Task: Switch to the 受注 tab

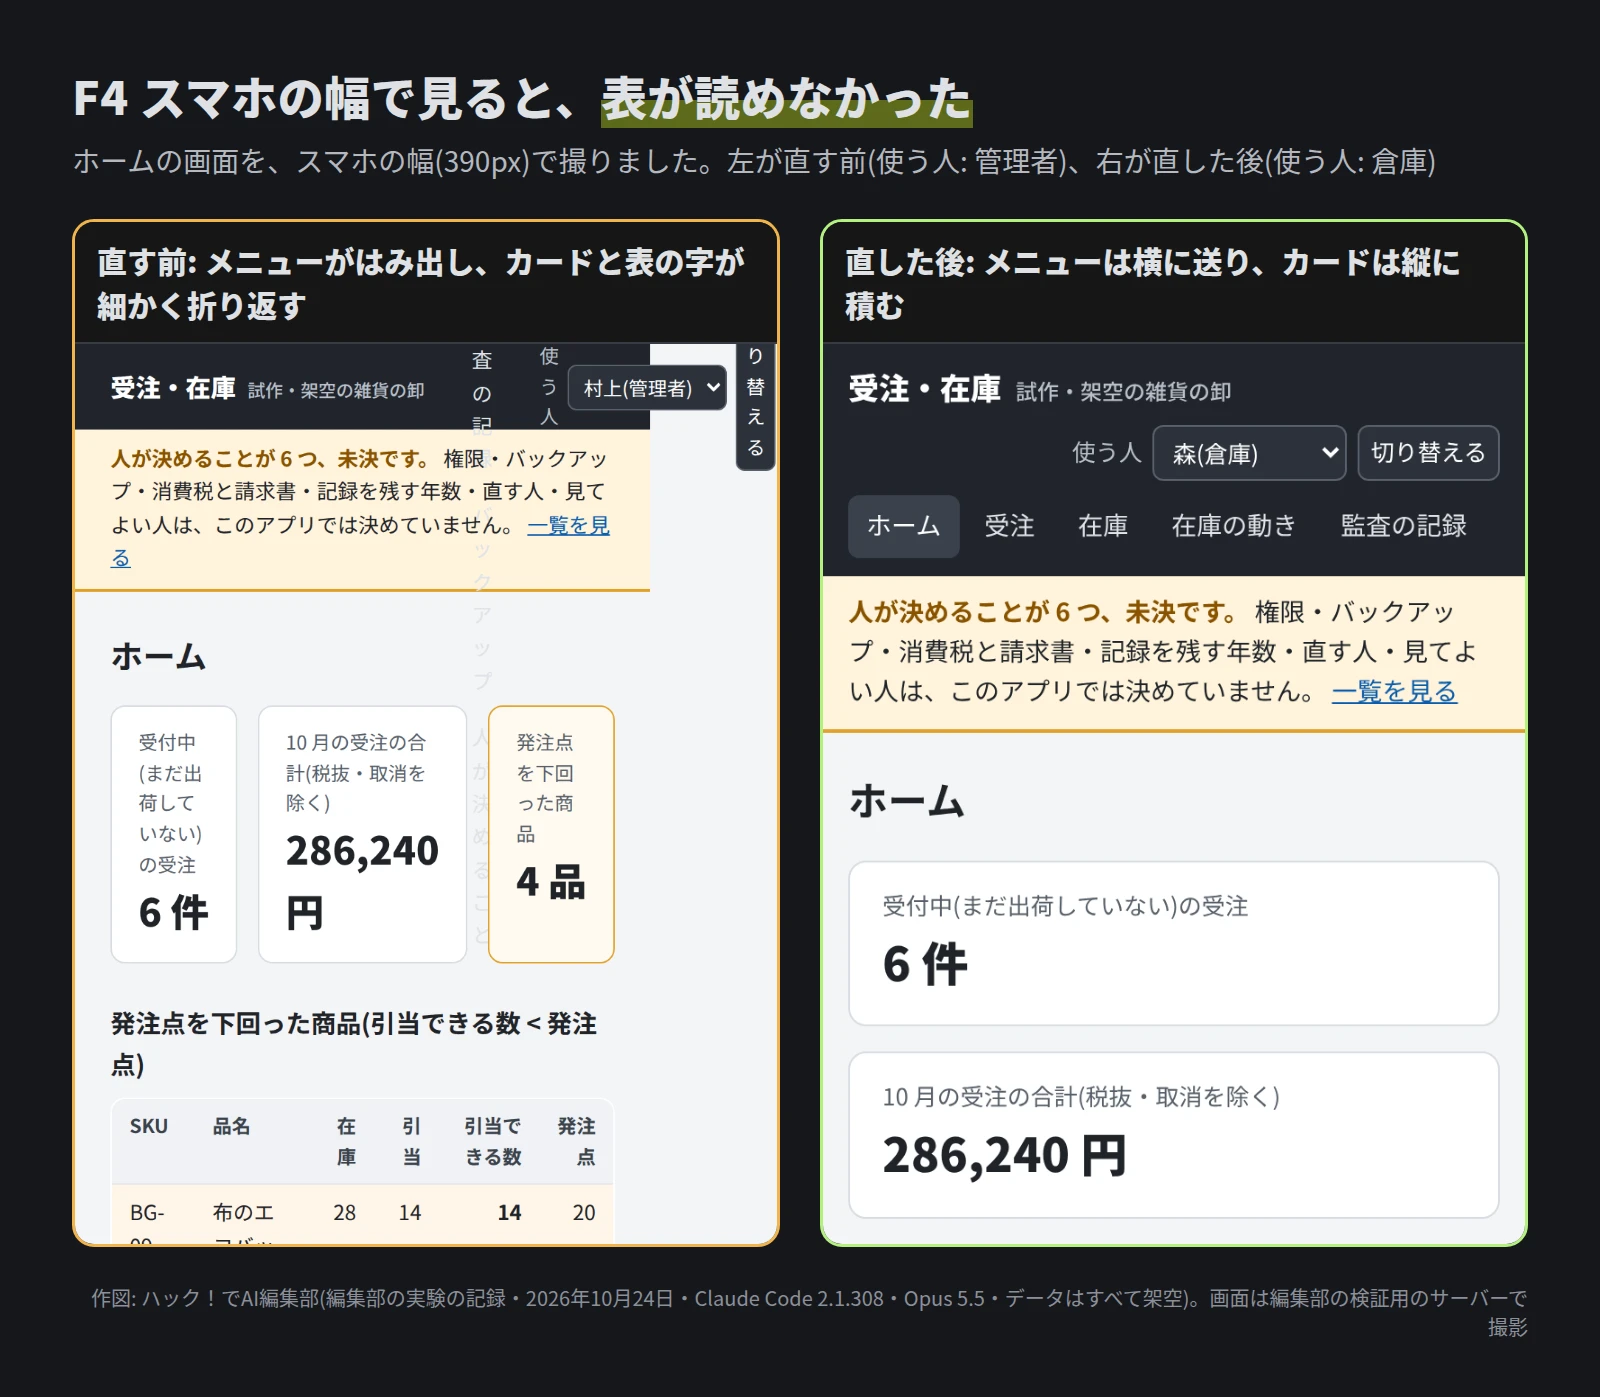Action: coord(1009,526)
